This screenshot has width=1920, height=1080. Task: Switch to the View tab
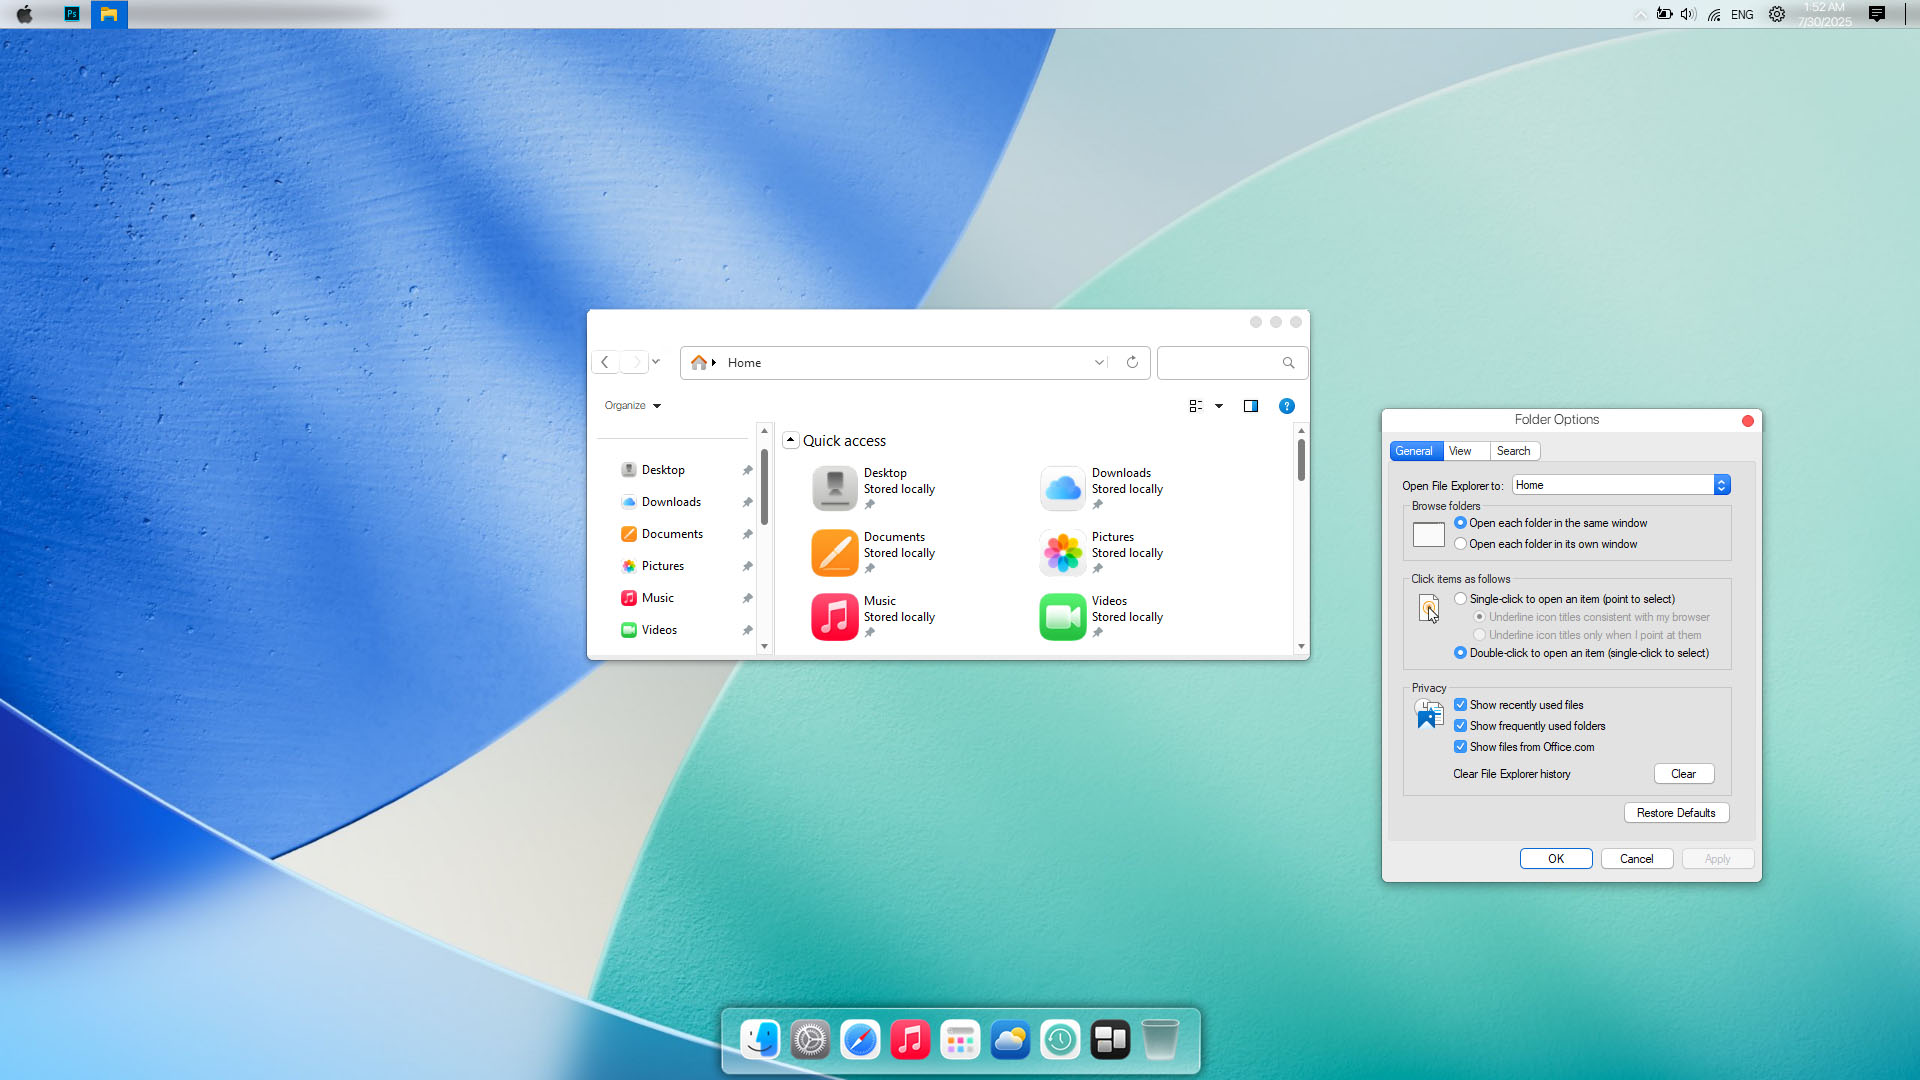point(1460,451)
